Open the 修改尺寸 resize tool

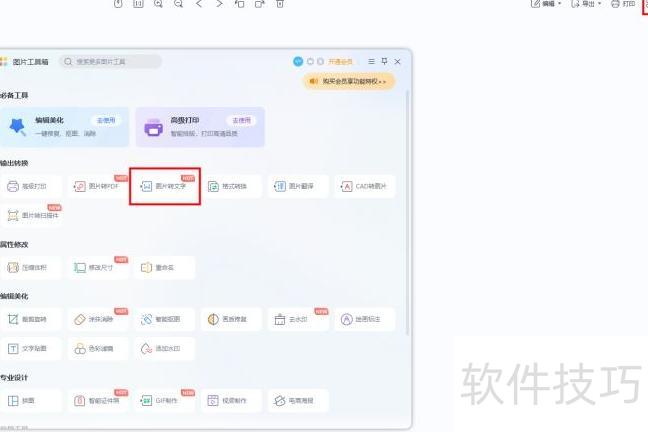(98, 268)
